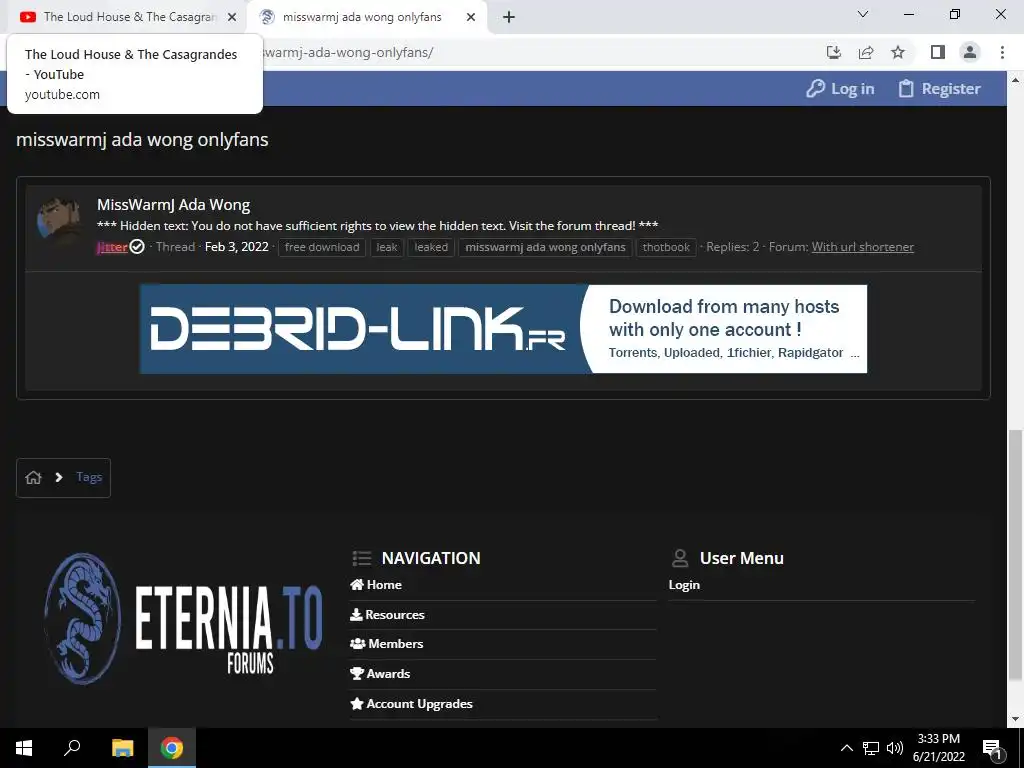Open the Chrome three-dot menu
The image size is (1024, 768).
1002,52
